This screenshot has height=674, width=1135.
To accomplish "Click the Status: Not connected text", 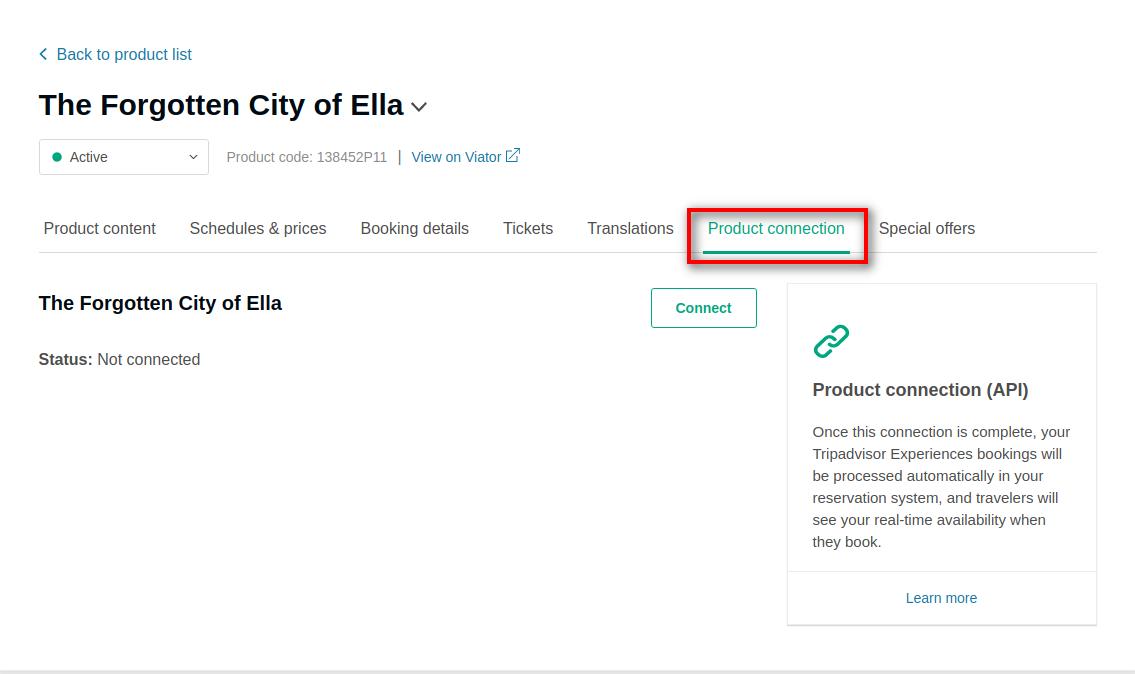I will click(x=119, y=360).
